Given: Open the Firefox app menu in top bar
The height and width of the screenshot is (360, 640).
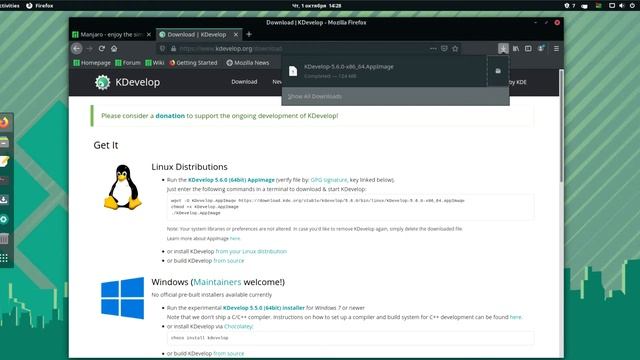Looking at the screenshot, I should point(40,5).
